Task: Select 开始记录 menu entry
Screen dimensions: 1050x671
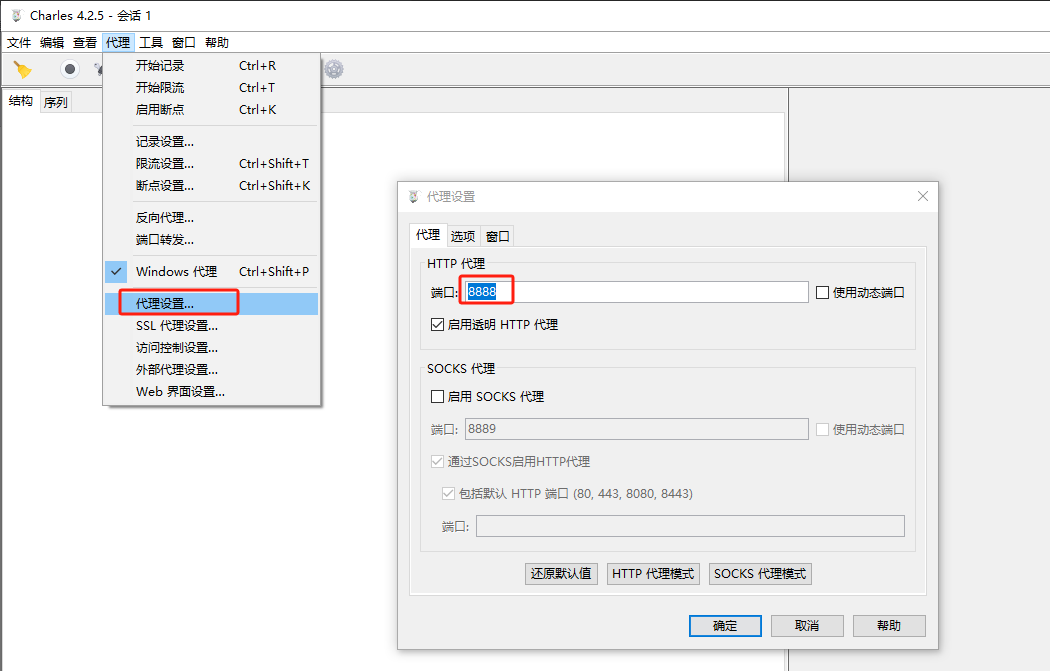Action: click(212, 66)
